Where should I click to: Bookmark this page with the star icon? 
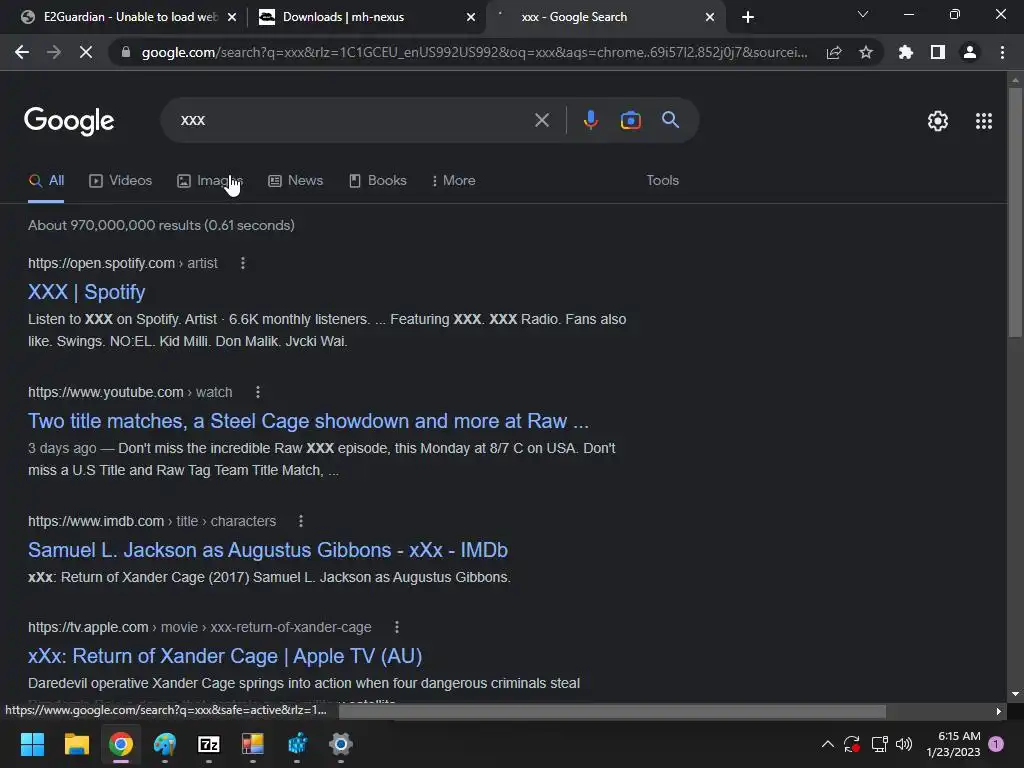[x=866, y=52]
